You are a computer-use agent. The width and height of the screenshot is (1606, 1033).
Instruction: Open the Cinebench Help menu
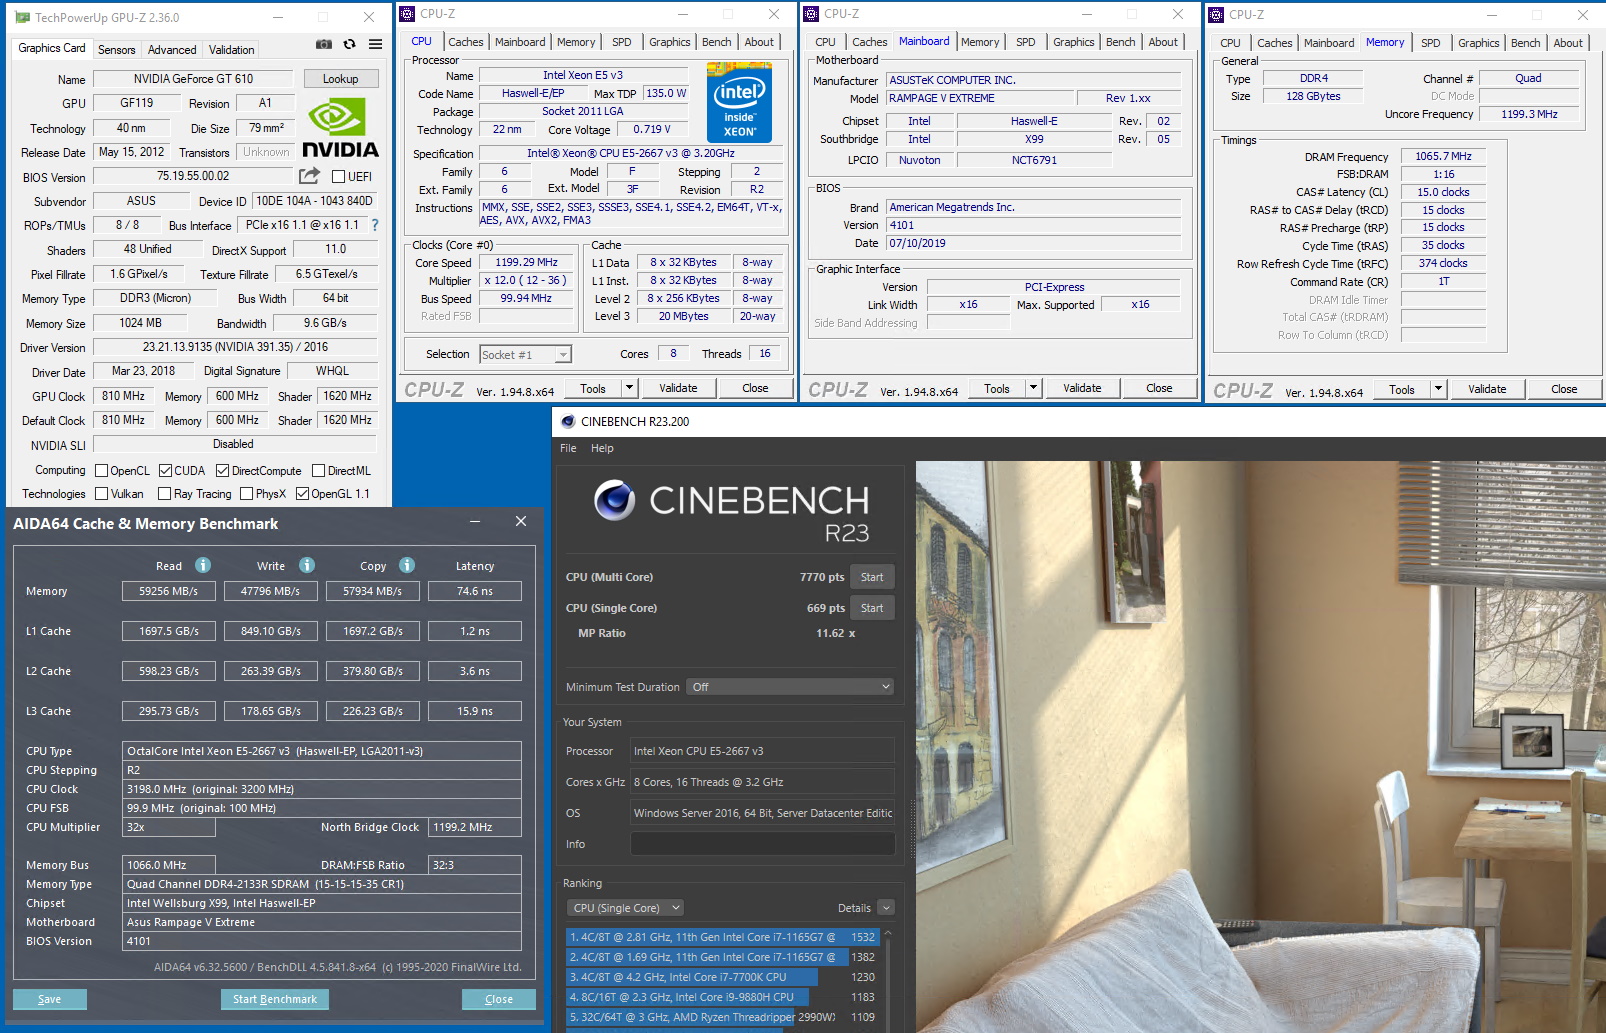tap(602, 448)
